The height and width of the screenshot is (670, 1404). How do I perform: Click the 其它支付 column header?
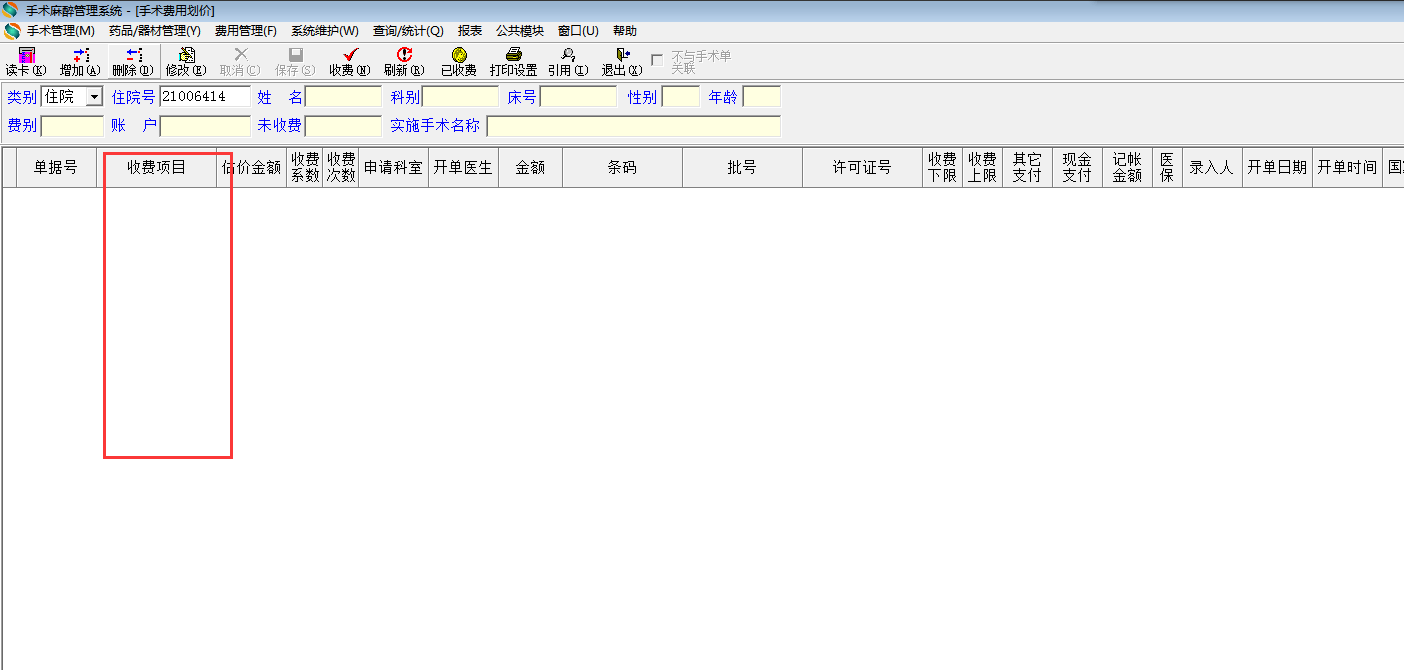1027,167
